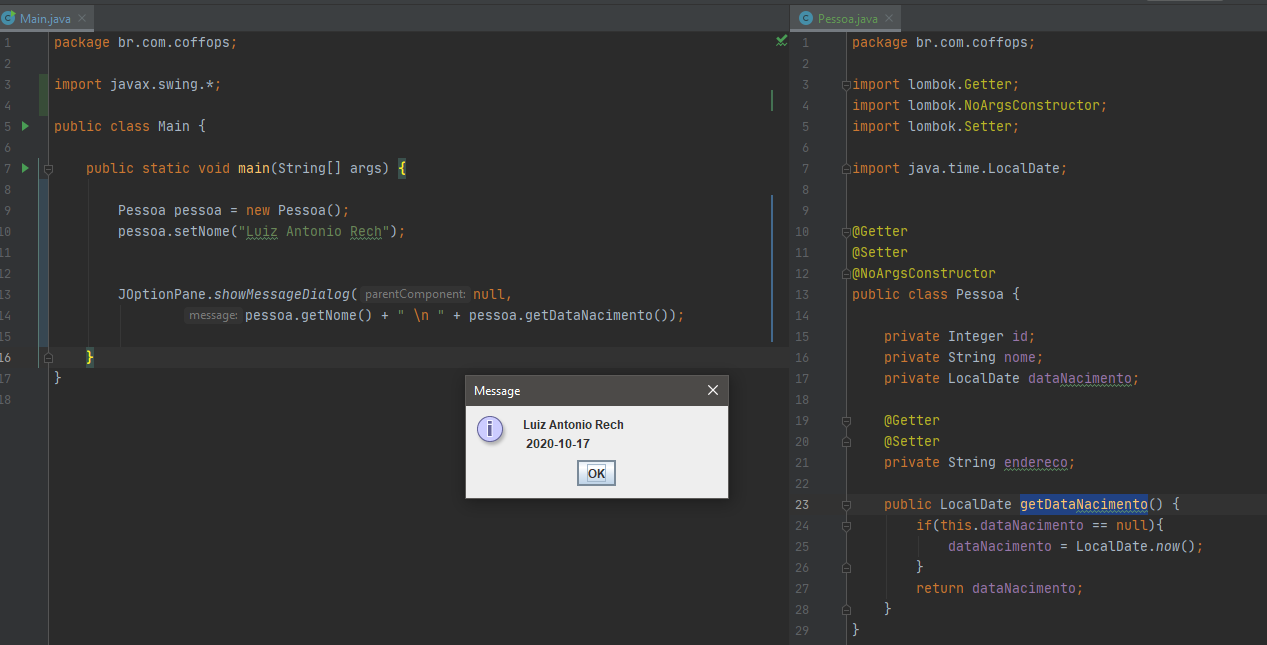The height and width of the screenshot is (645, 1267).
Task: Click the class icon on Pessoa.java tab
Action: pyautogui.click(x=805, y=18)
